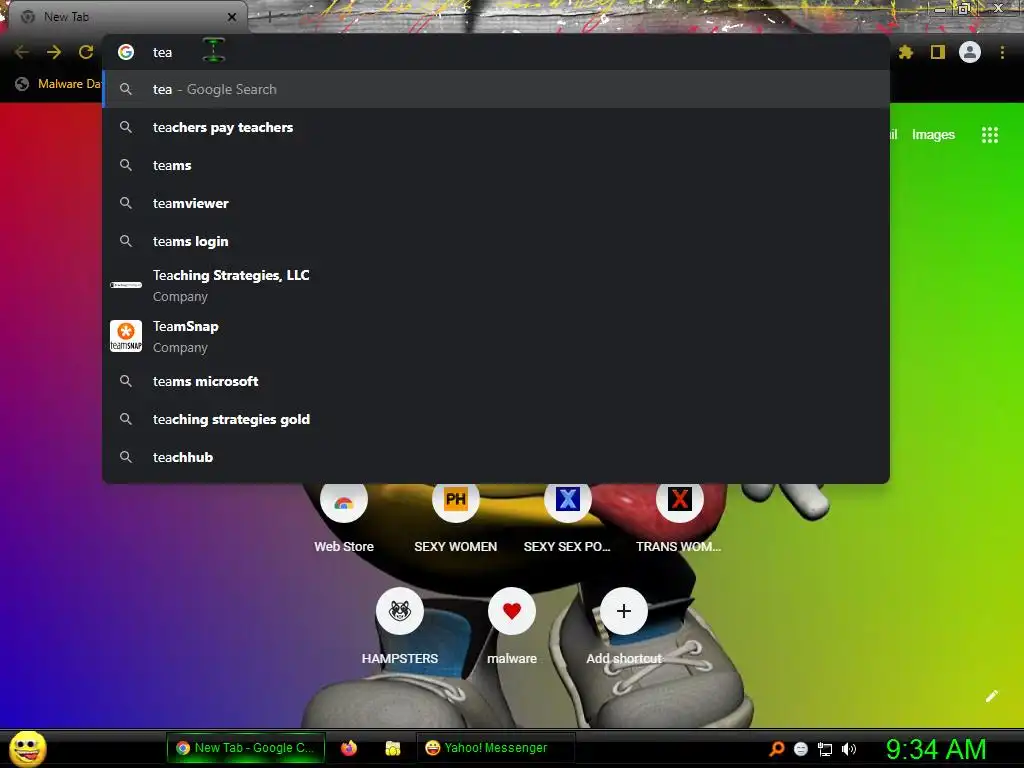Open the Malware bookmark in bookmarks bar
1024x768 pixels.
coord(59,84)
